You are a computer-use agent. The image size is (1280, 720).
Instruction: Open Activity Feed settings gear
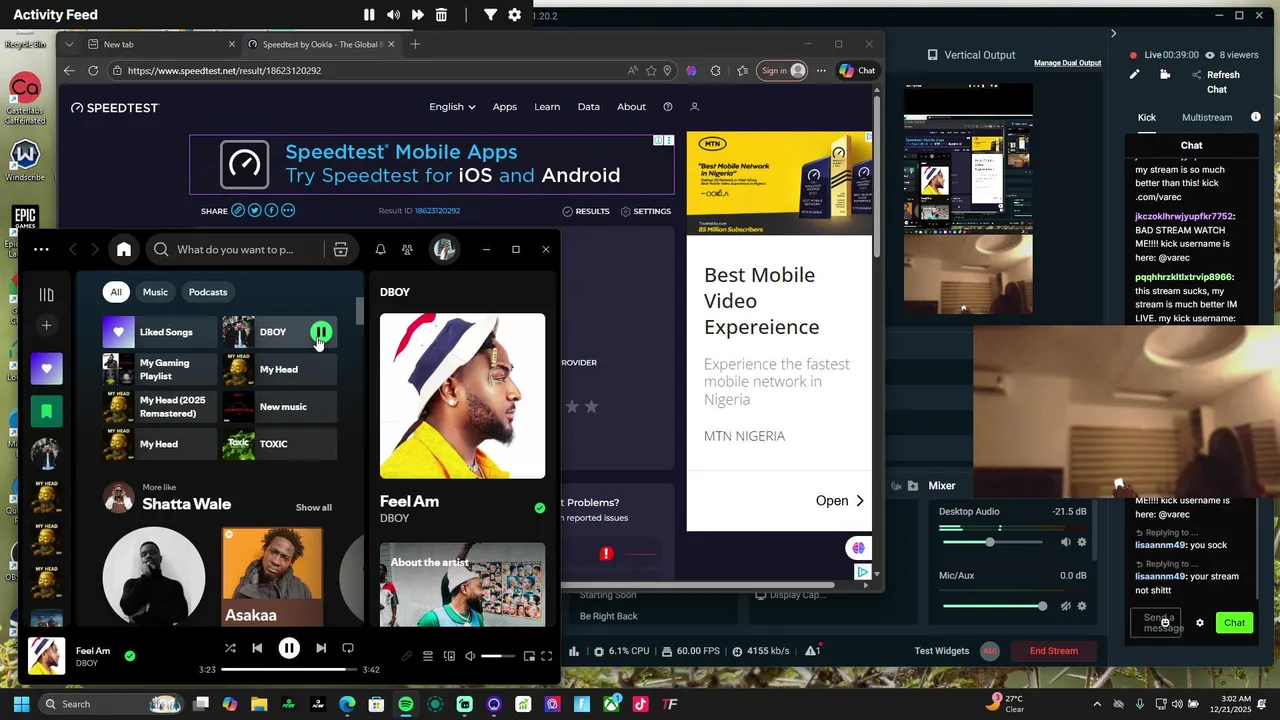click(514, 15)
